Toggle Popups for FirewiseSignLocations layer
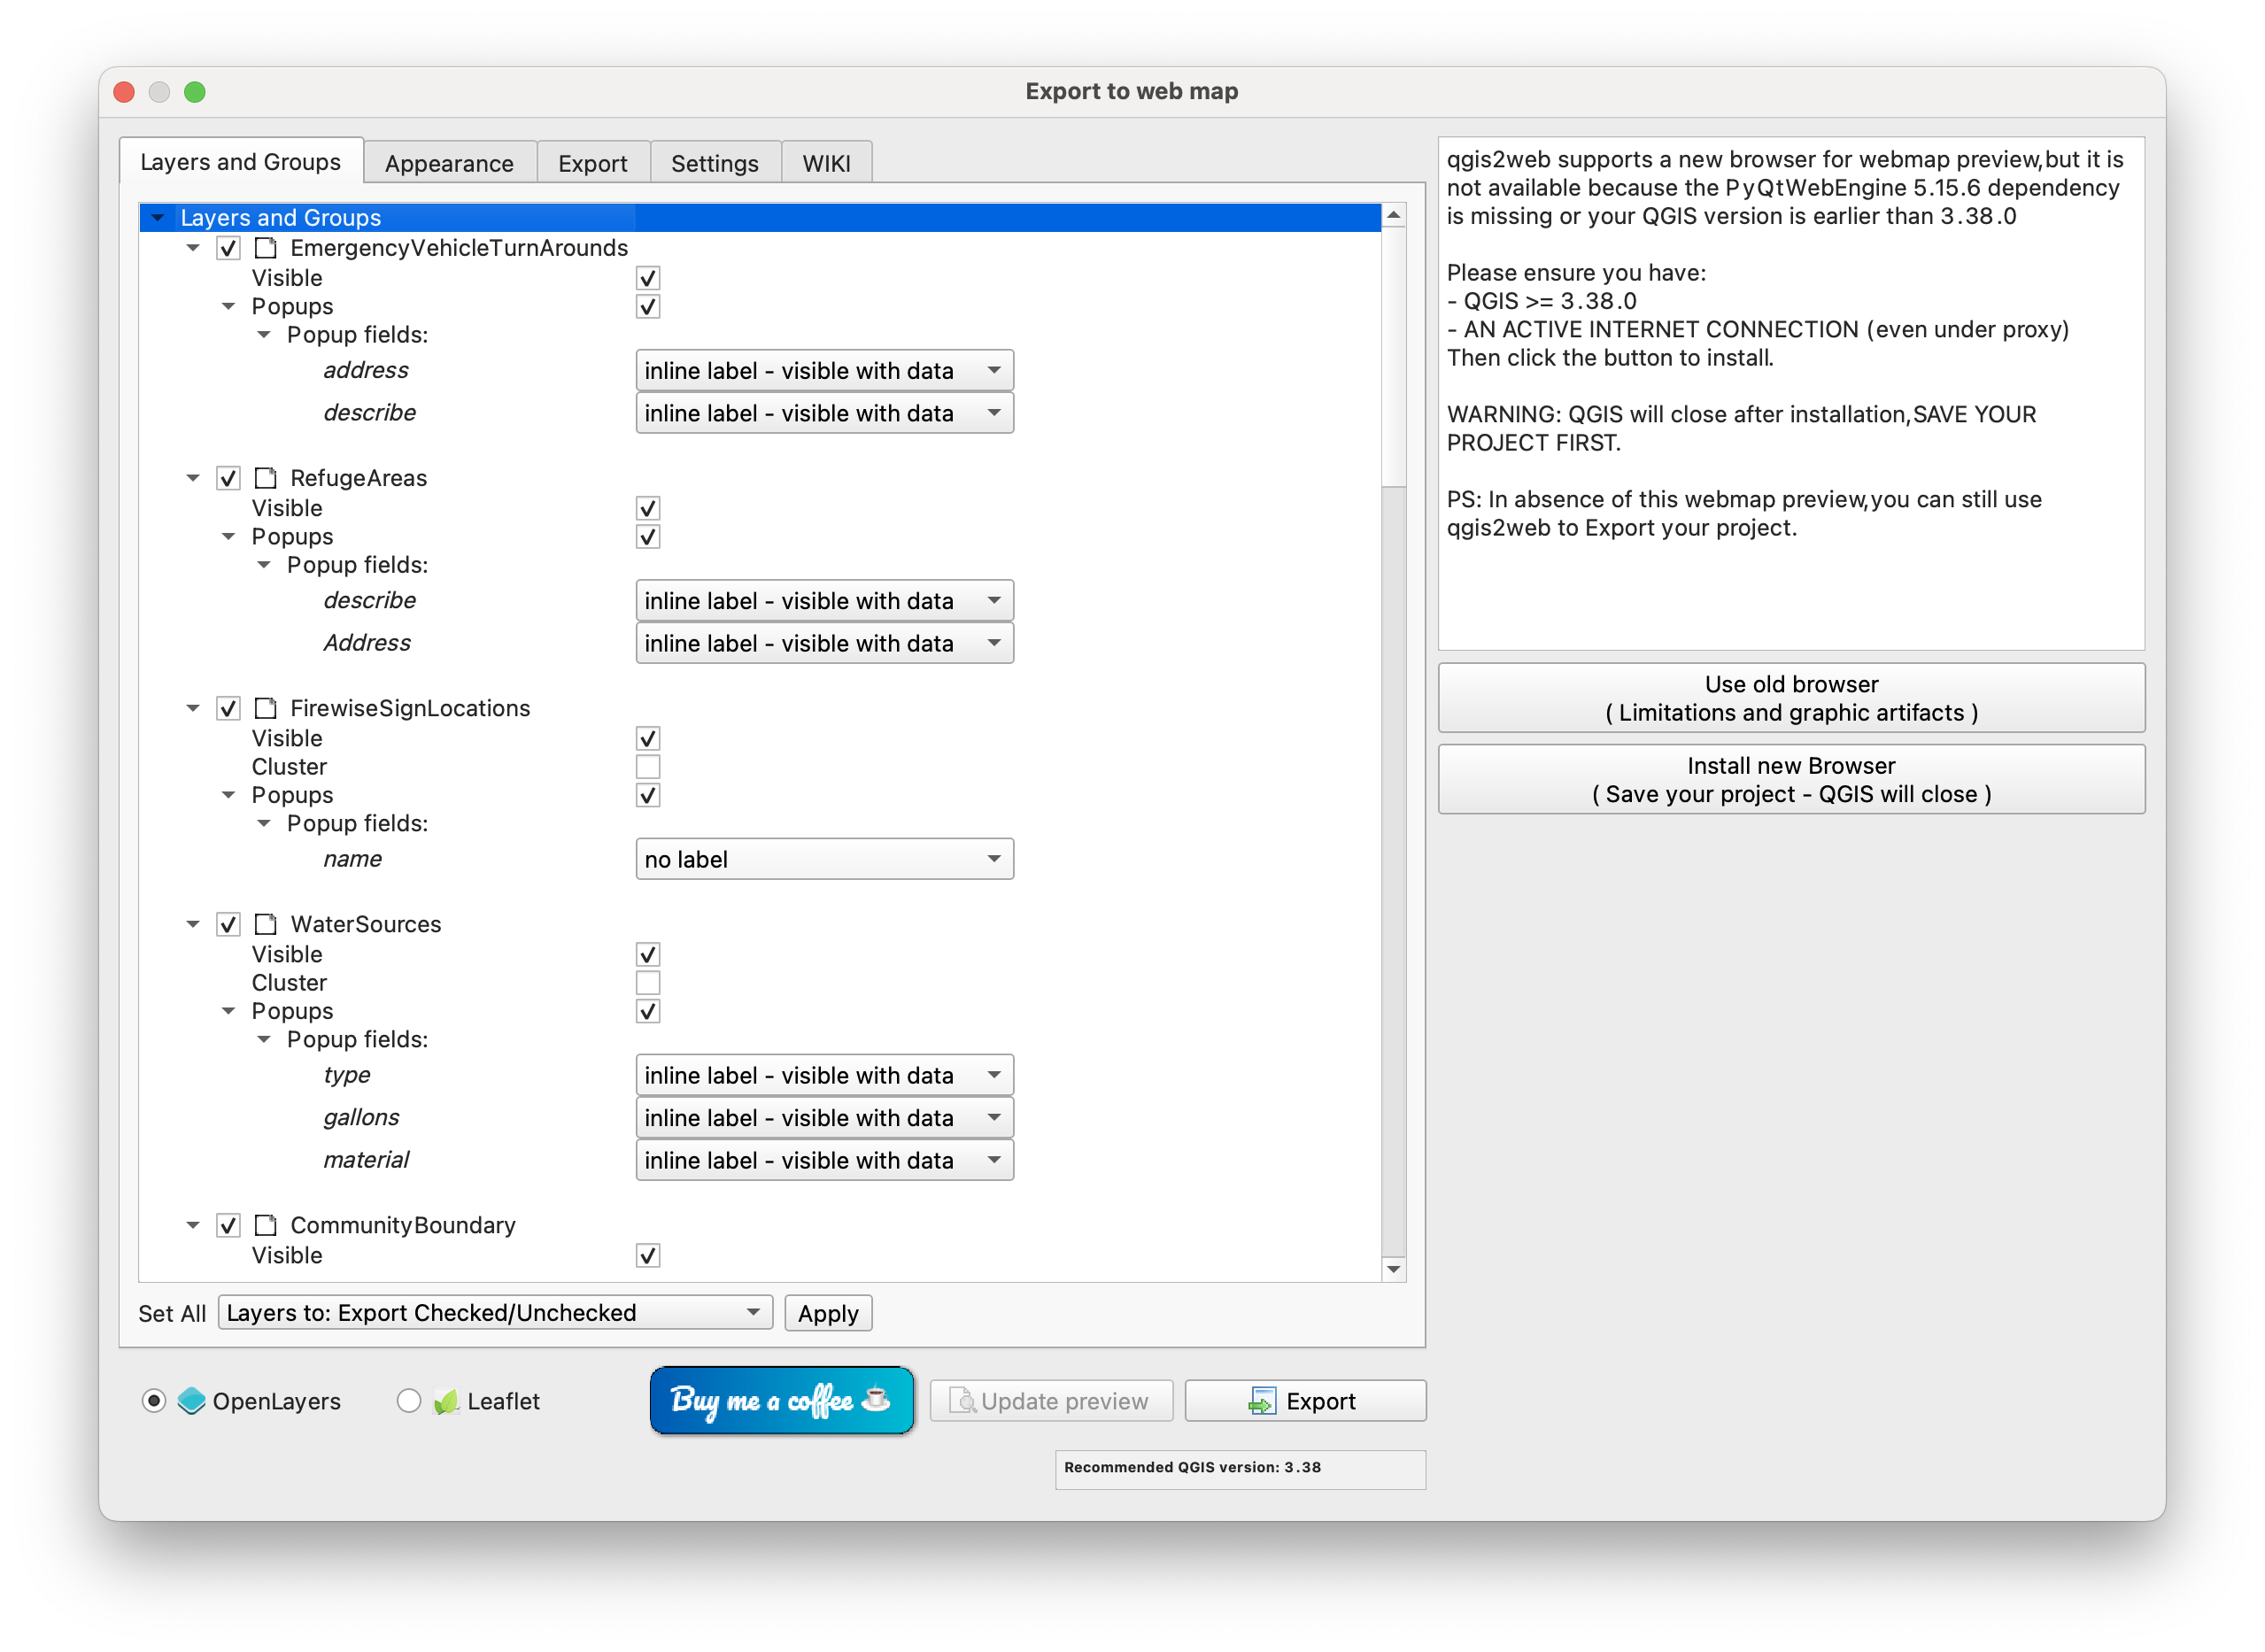2265x1652 pixels. point(648,795)
